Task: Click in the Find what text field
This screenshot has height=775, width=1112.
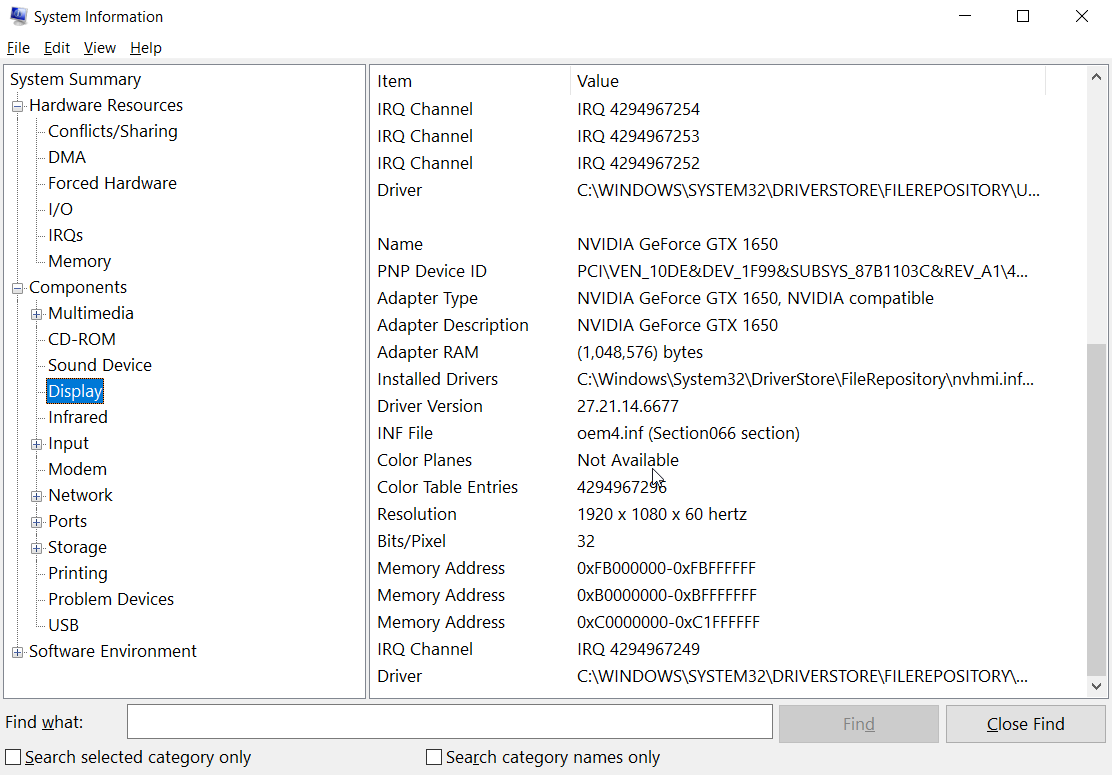Action: (449, 722)
